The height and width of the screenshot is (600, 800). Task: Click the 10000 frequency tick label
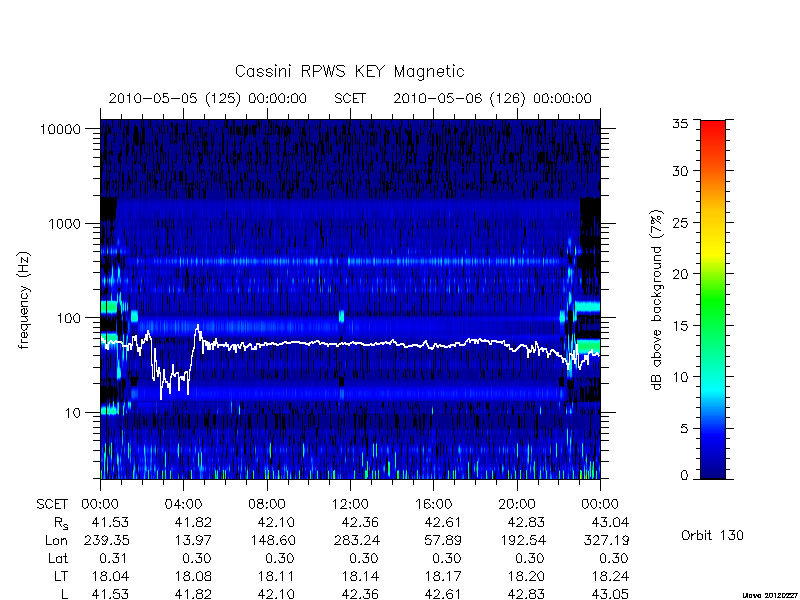coord(60,130)
